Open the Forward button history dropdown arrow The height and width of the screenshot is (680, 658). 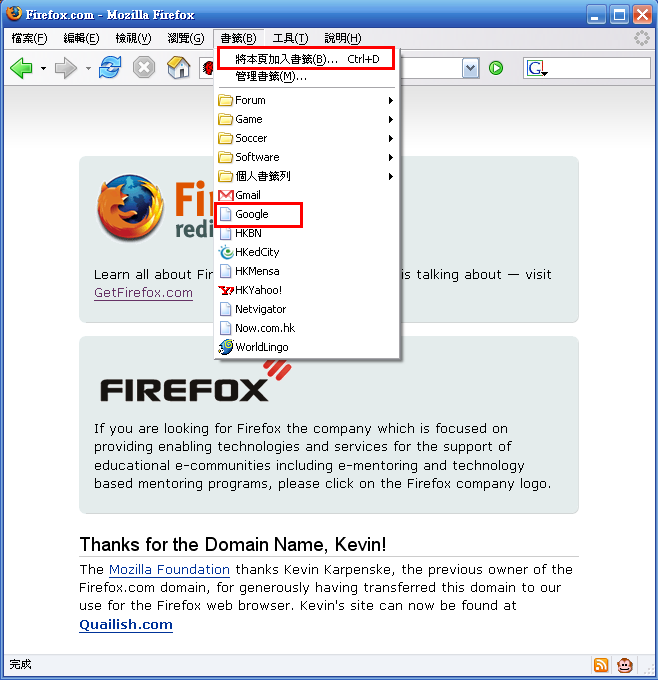tap(88, 69)
